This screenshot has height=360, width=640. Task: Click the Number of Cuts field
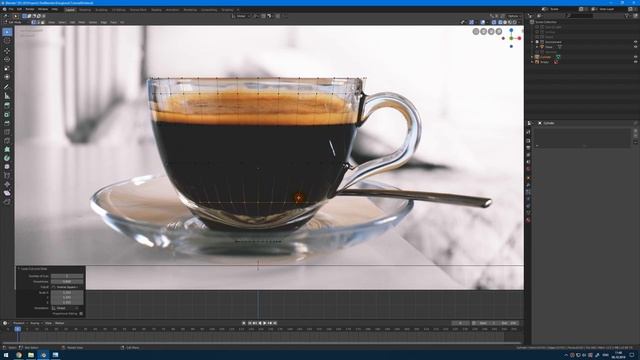point(67,276)
